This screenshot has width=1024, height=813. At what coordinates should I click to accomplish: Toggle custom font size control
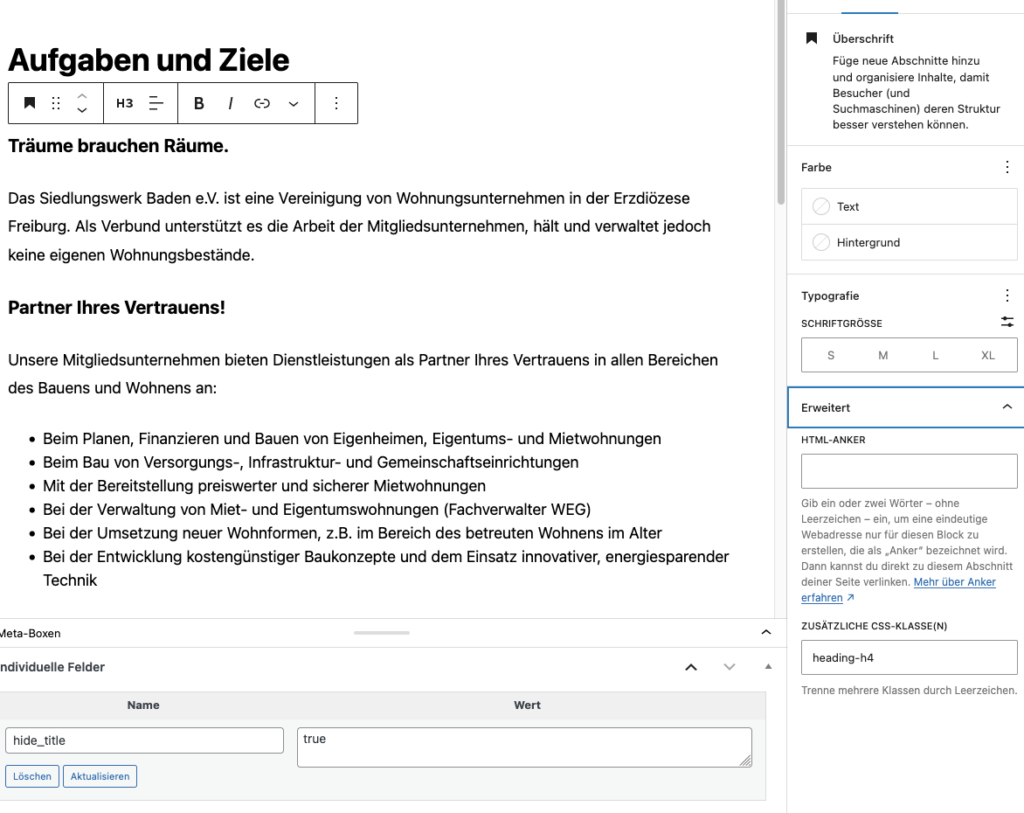1006,322
